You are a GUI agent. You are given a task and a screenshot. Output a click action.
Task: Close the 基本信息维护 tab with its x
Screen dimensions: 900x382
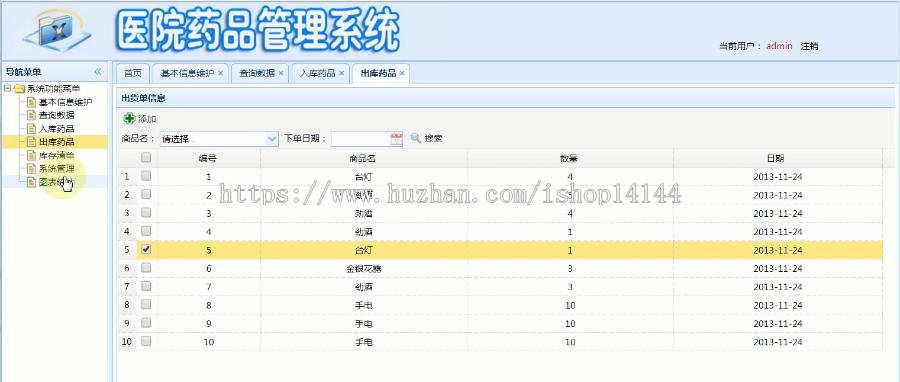click(220, 73)
